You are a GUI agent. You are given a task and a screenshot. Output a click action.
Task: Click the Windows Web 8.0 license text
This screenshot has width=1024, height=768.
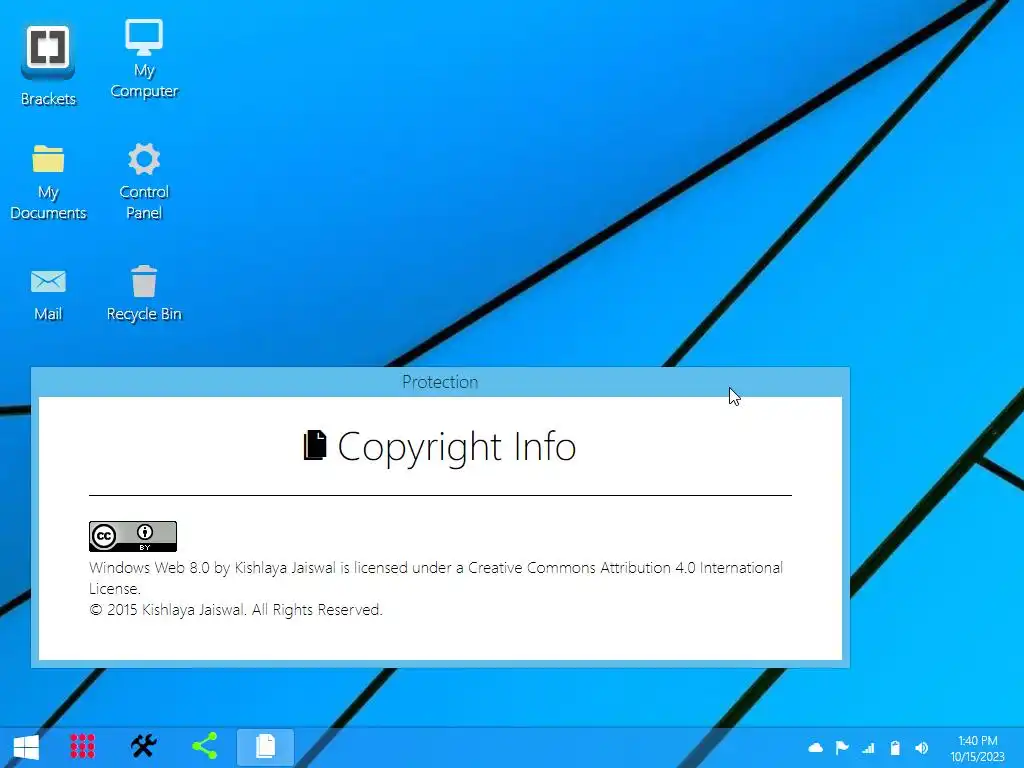436,578
